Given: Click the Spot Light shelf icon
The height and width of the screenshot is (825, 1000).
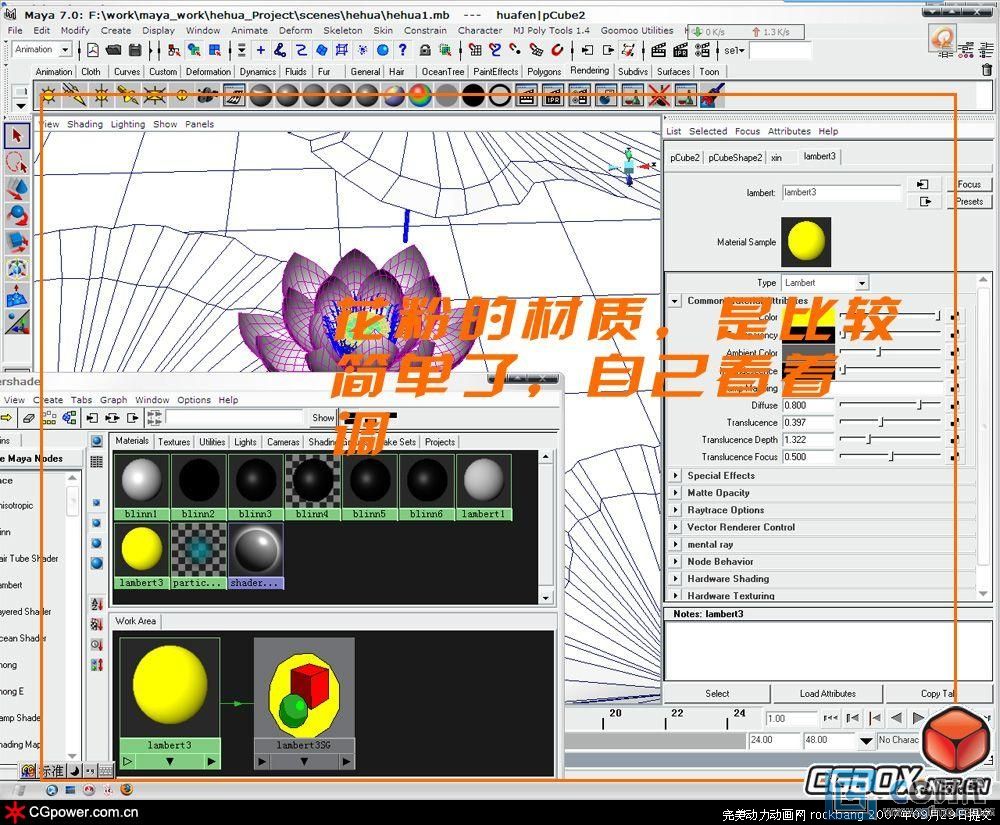Looking at the screenshot, I should (x=128, y=96).
